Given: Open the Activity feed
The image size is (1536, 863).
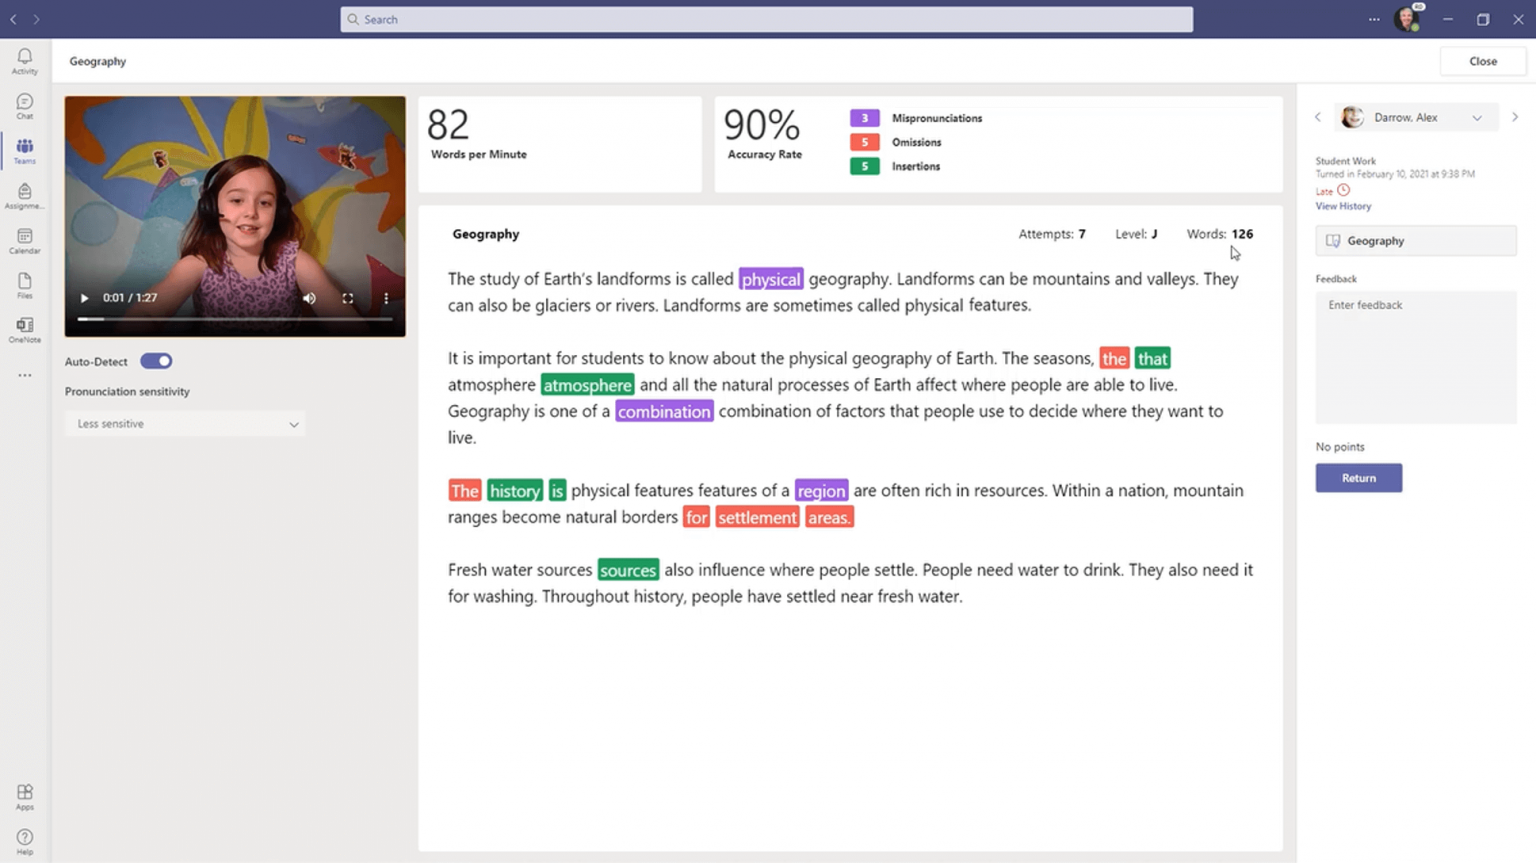Looking at the screenshot, I should click(24, 60).
